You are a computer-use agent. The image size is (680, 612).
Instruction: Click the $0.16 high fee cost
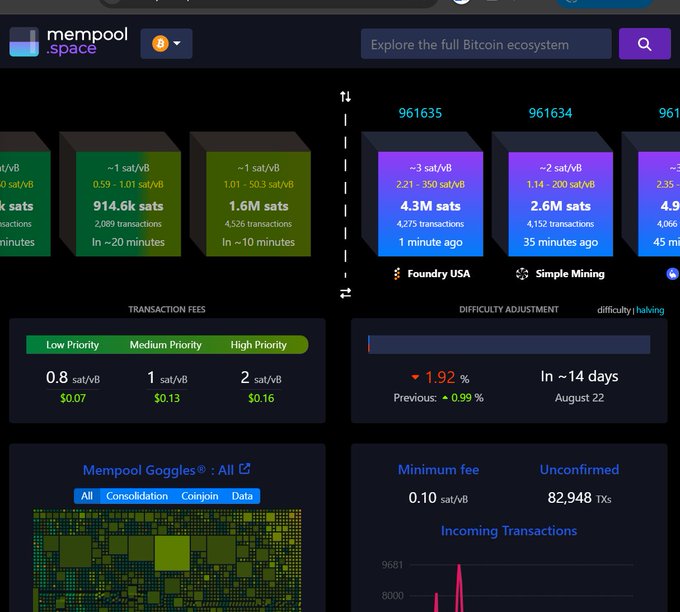coord(261,398)
